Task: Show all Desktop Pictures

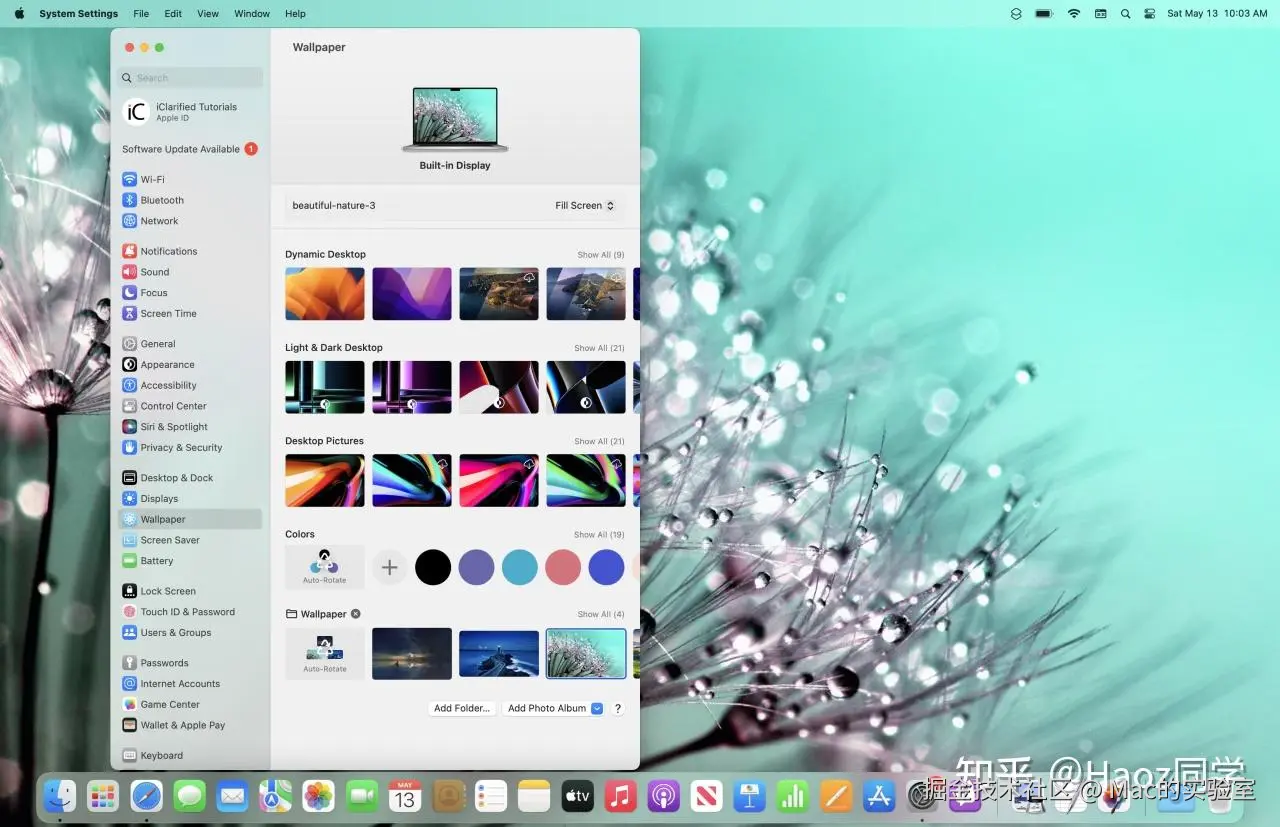Action: click(x=599, y=441)
